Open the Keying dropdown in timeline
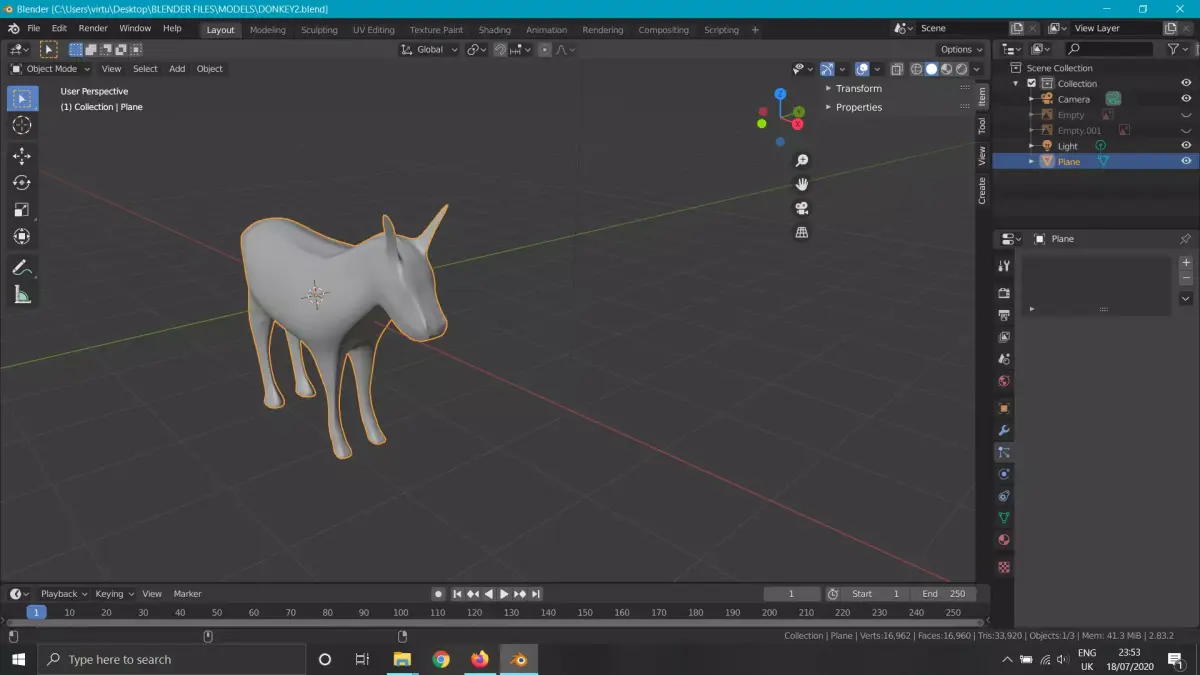1200x675 pixels. [114, 594]
